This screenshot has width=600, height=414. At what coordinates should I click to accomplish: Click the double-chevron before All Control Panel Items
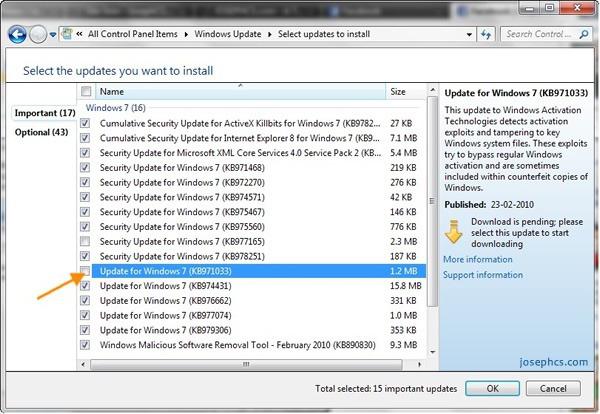click(x=79, y=34)
